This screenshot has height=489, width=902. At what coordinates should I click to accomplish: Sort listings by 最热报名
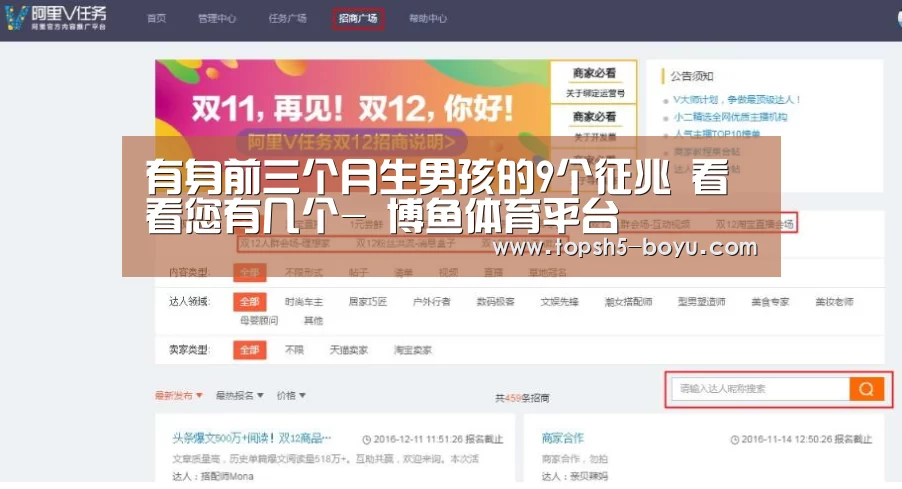[x=239, y=395]
